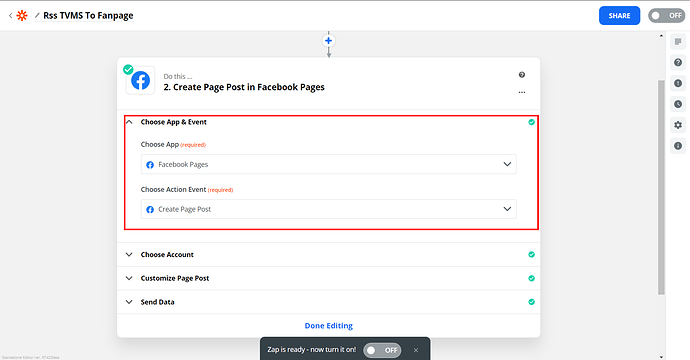Click the Zap is ready banner text

[312, 350]
